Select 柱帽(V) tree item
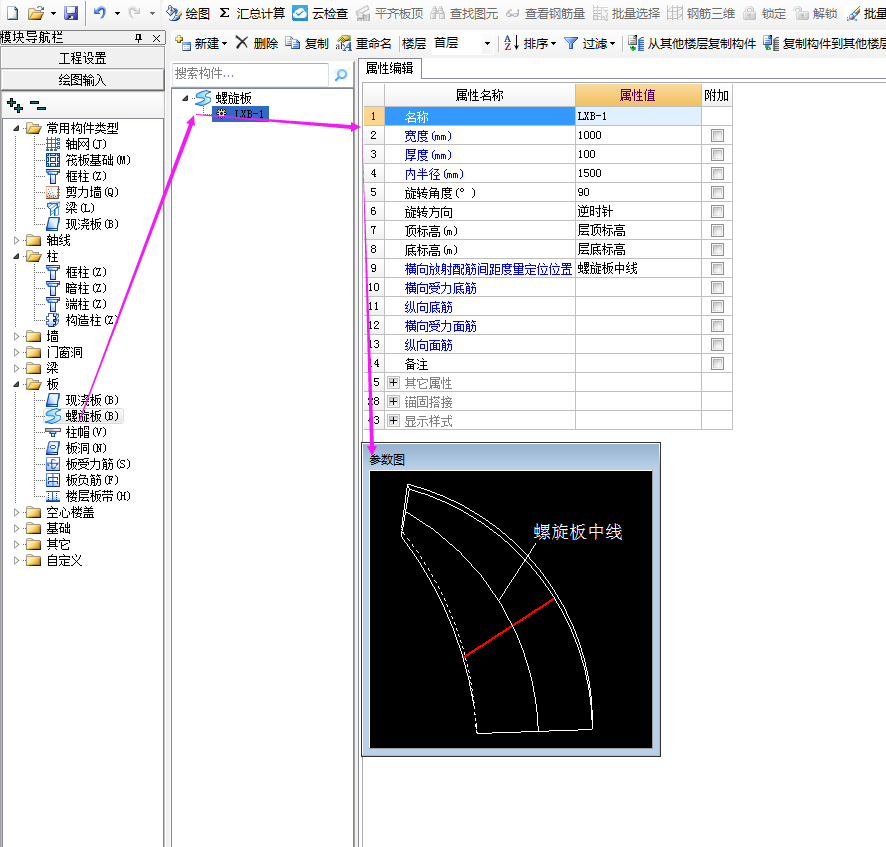The height and width of the screenshot is (847, 886). point(76,432)
